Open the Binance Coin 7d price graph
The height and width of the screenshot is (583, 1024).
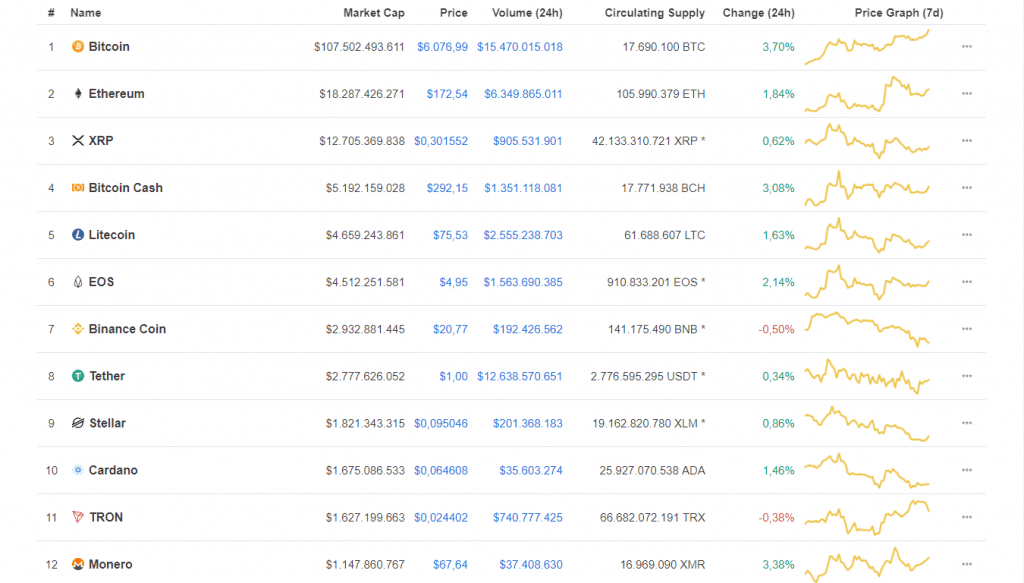[867, 328]
